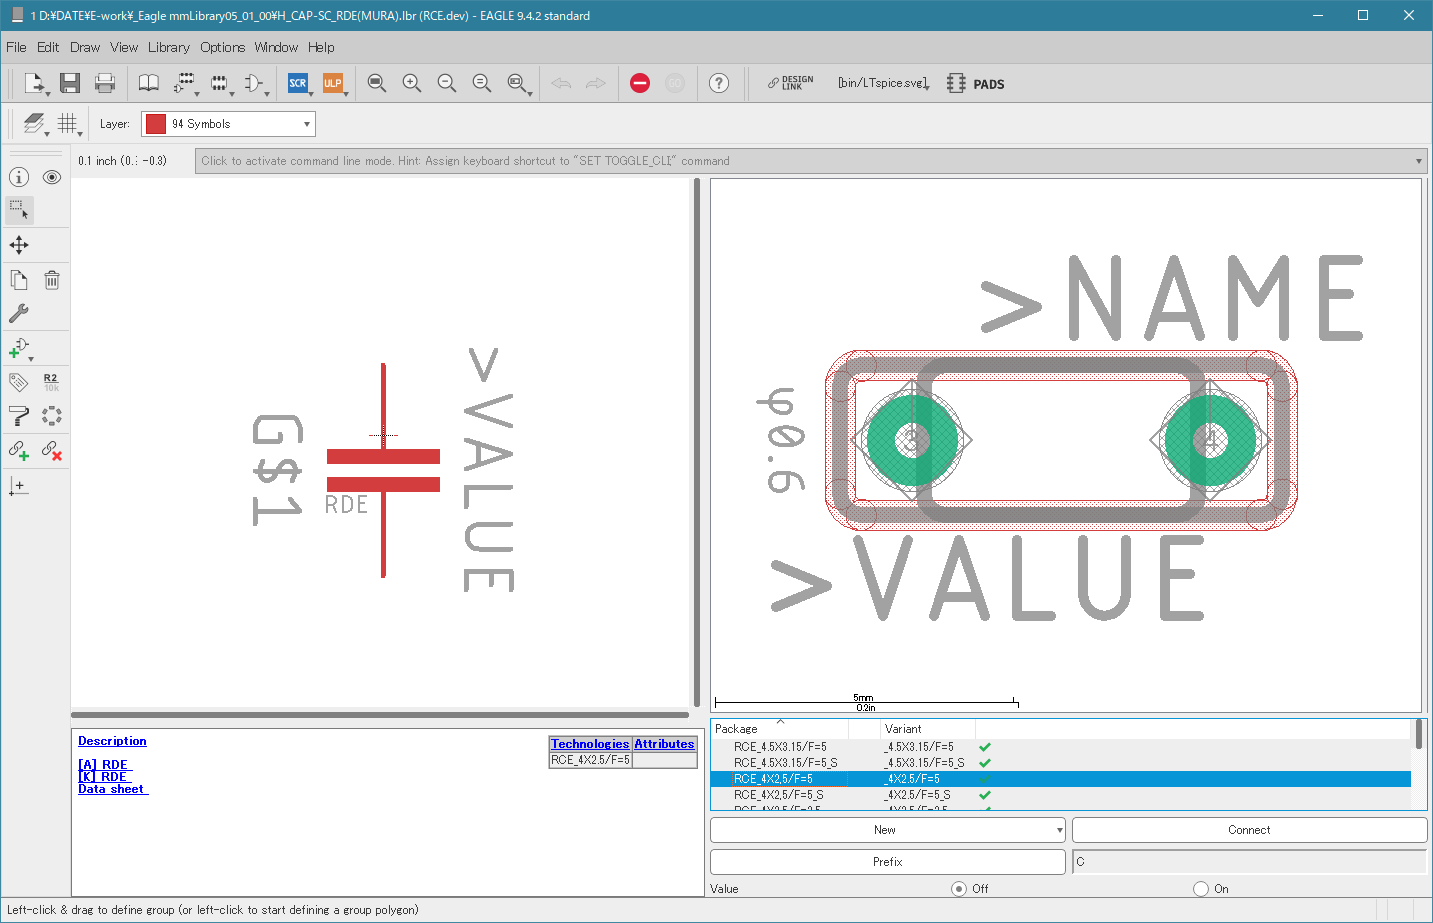The width and height of the screenshot is (1433, 923).
Task: Click the Design Link toolbar icon
Action: (x=790, y=83)
